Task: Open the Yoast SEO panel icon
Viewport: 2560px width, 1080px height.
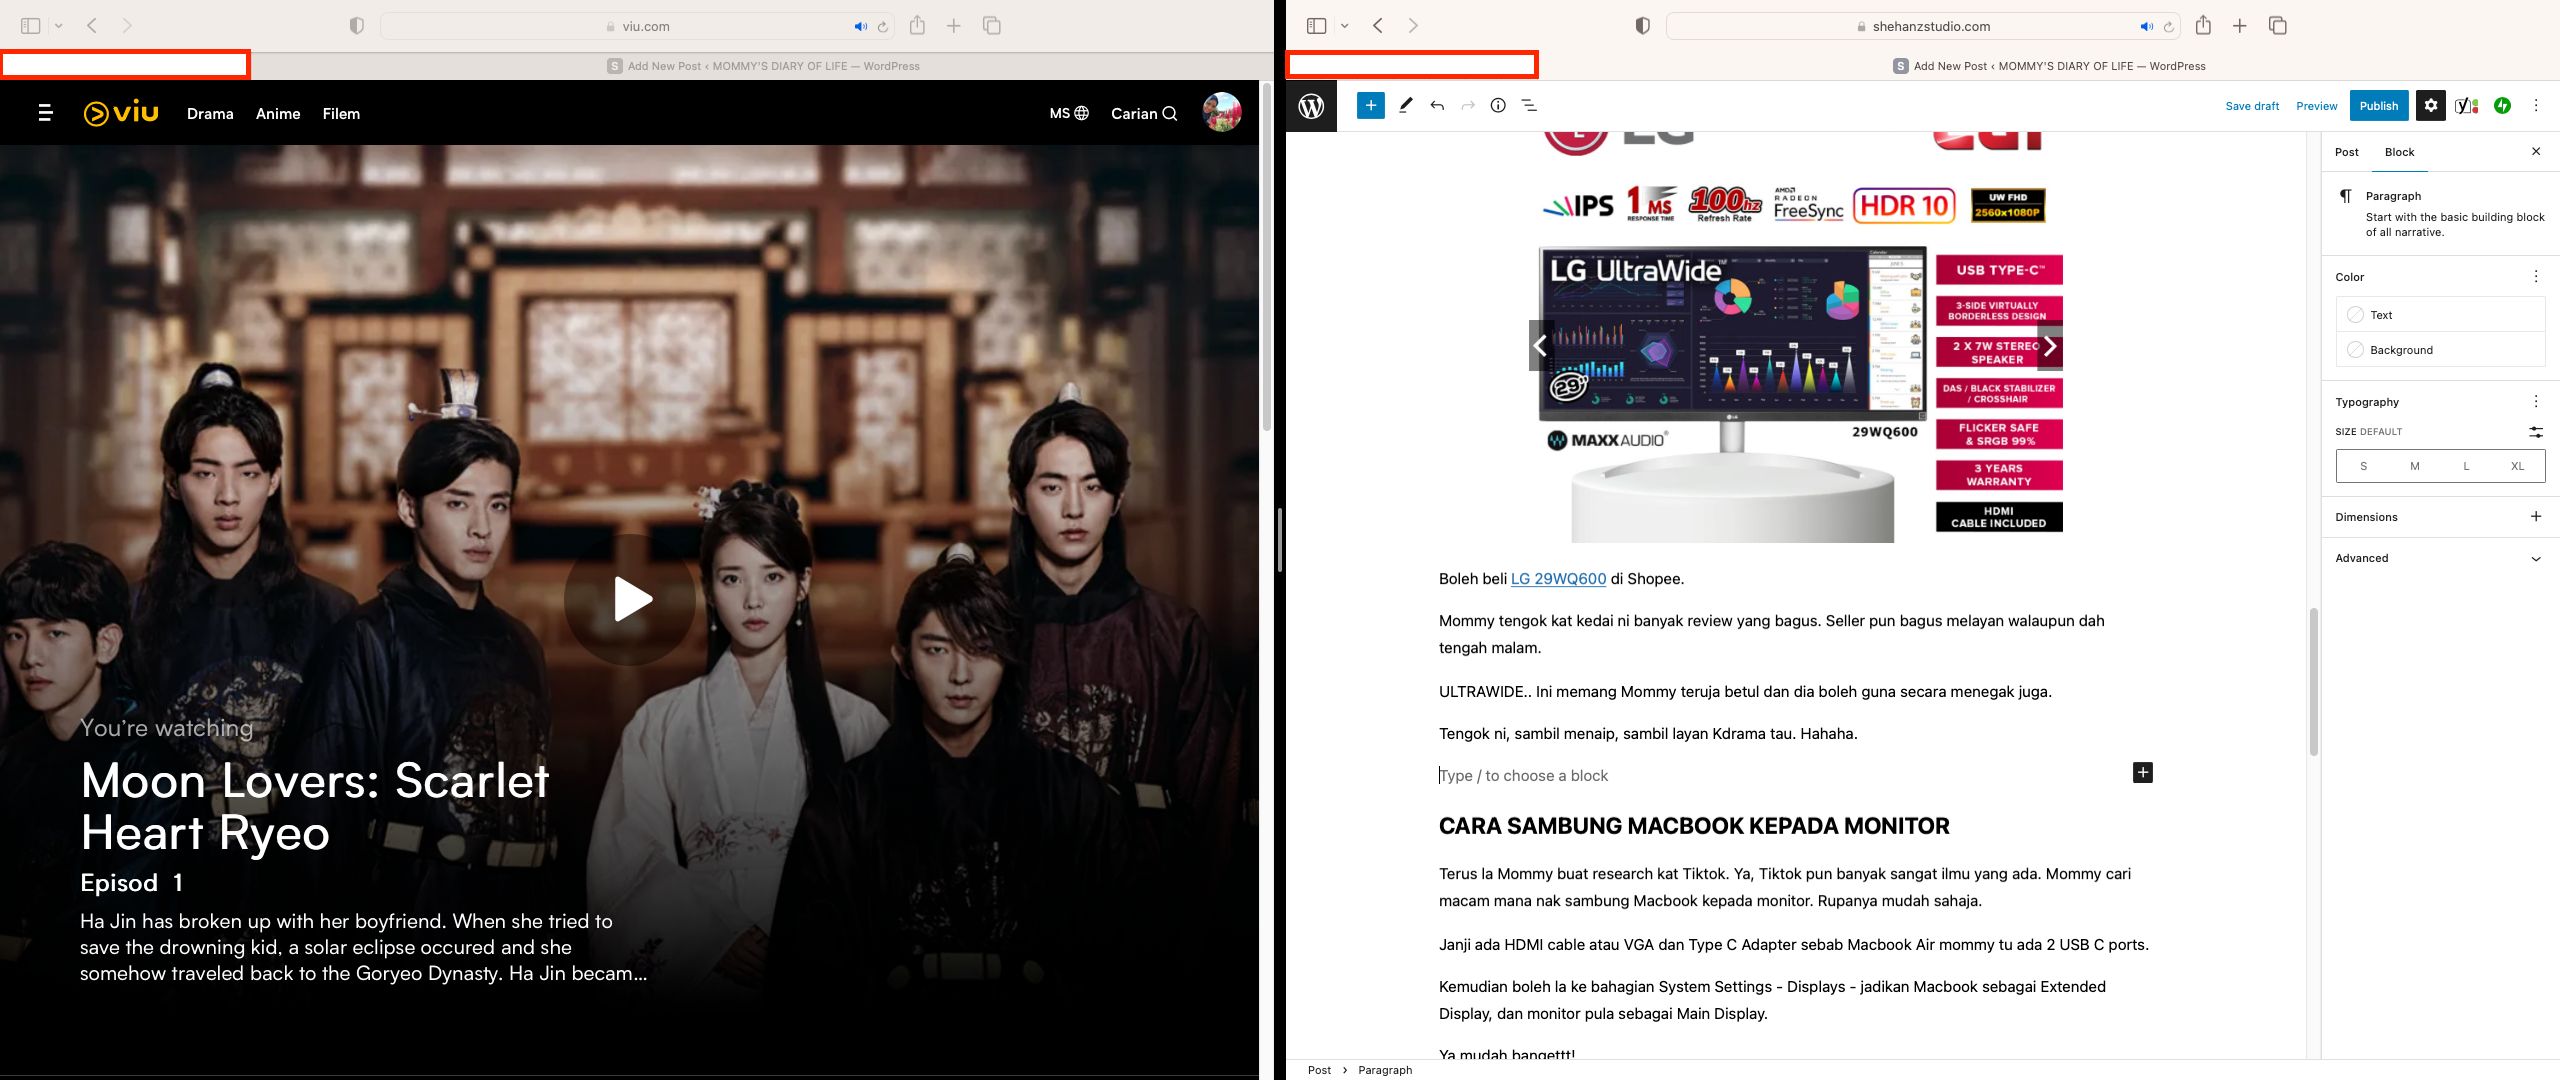Action: pyautogui.click(x=2467, y=105)
